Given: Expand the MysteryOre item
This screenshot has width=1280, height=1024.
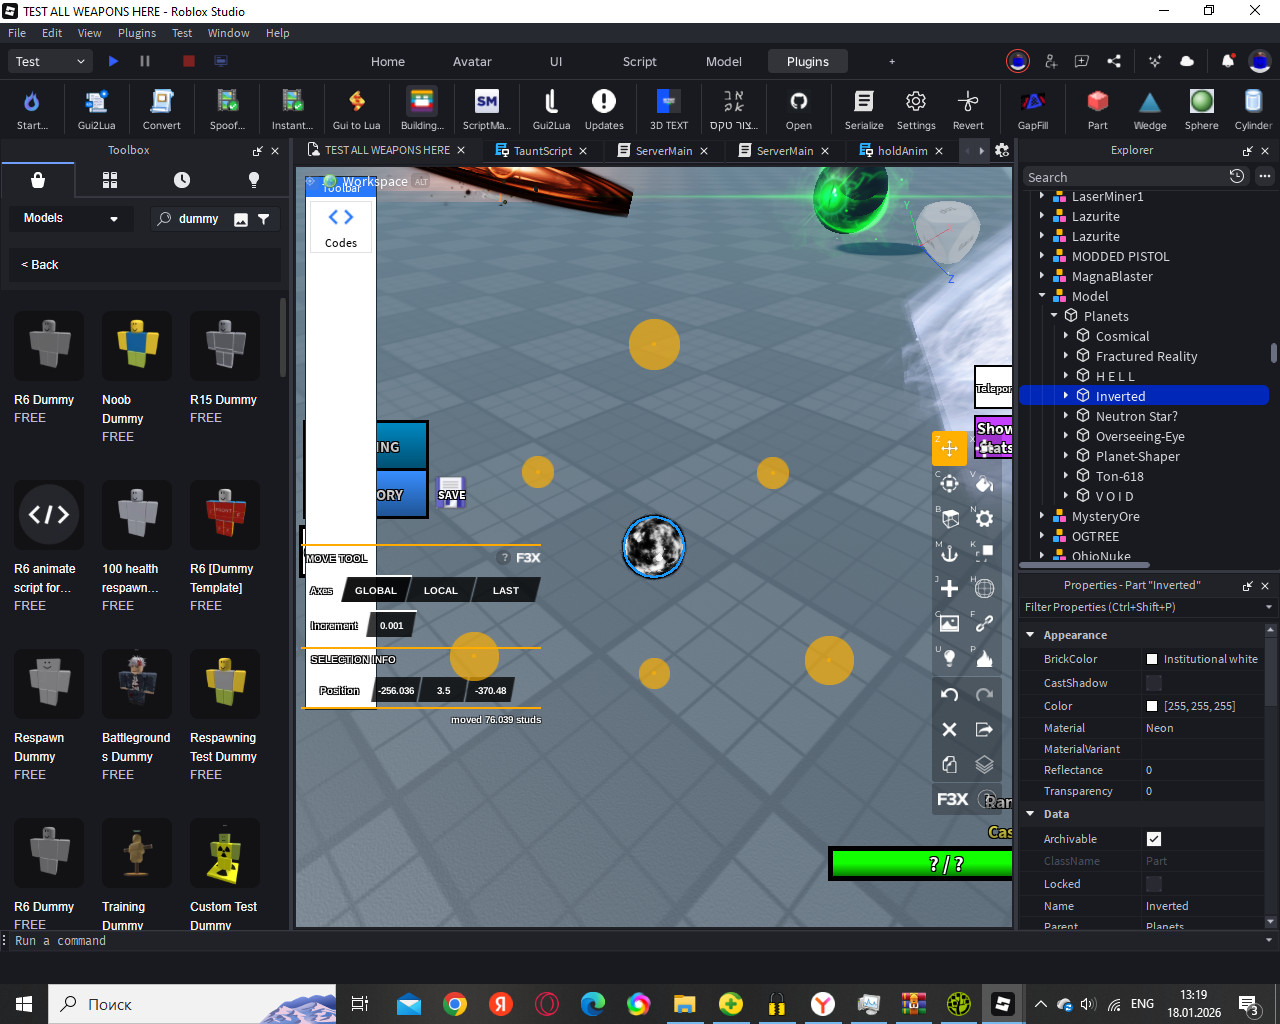Looking at the screenshot, I should [x=1042, y=516].
